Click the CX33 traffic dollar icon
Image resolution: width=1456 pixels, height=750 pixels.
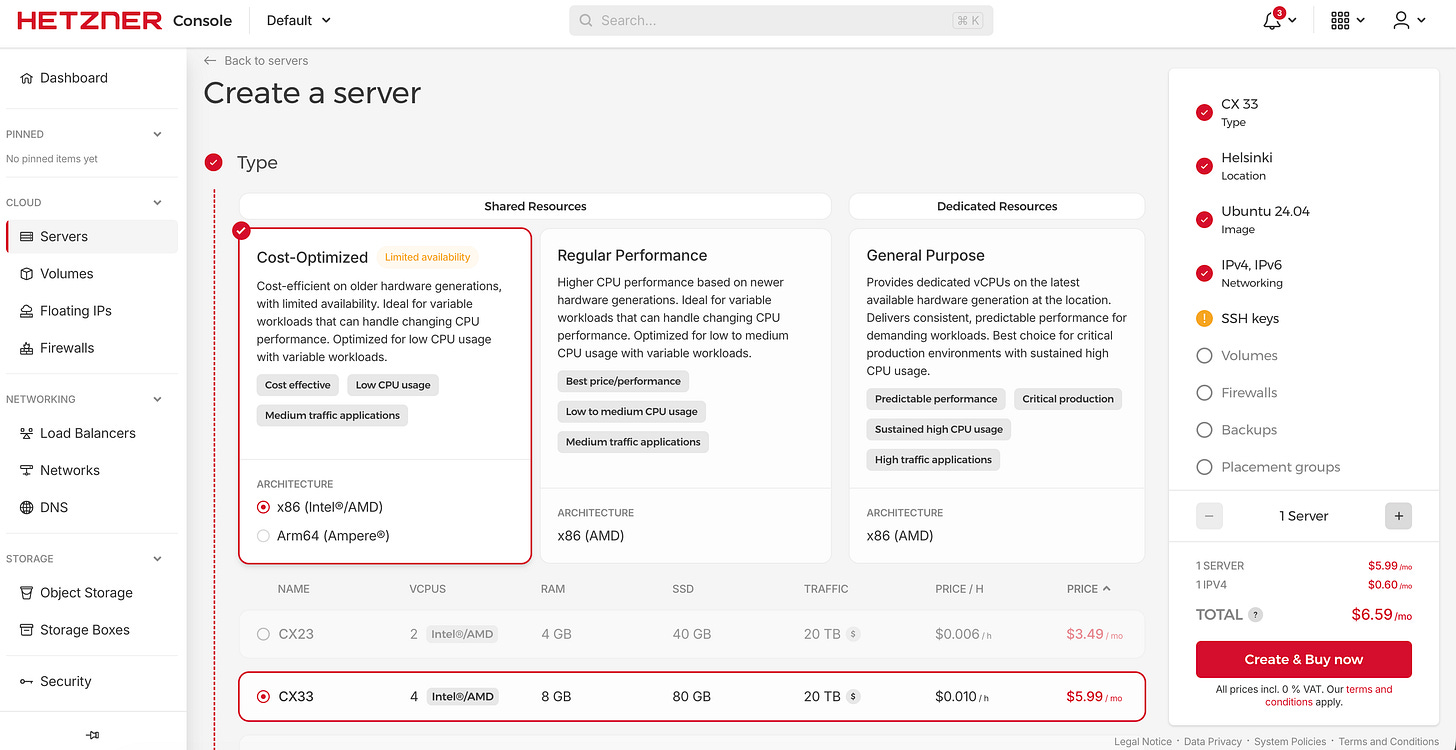tap(853, 696)
